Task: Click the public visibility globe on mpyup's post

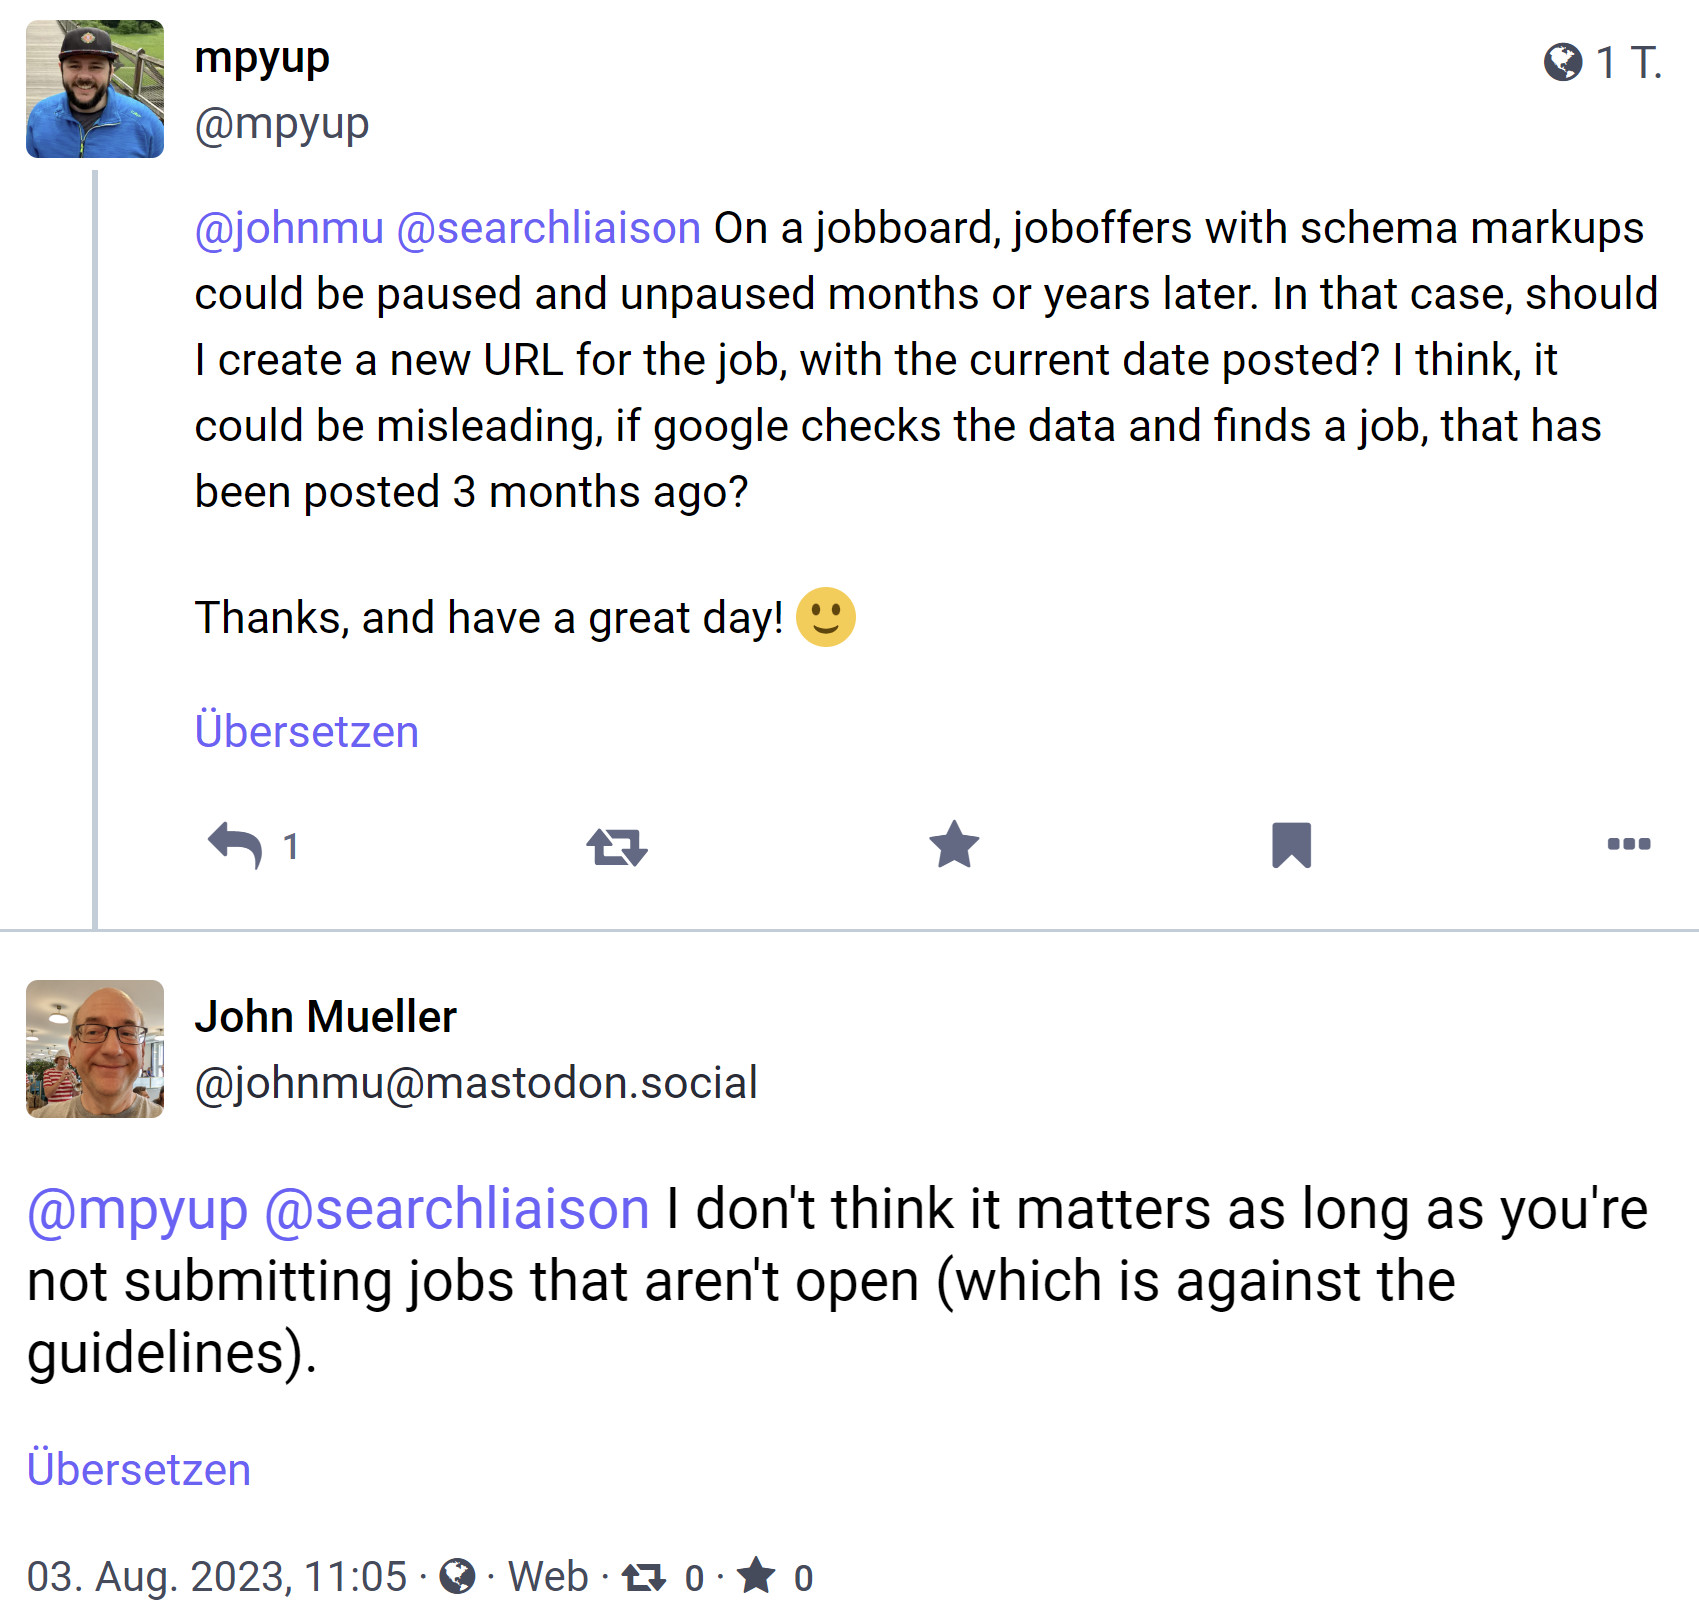Action: (1566, 62)
